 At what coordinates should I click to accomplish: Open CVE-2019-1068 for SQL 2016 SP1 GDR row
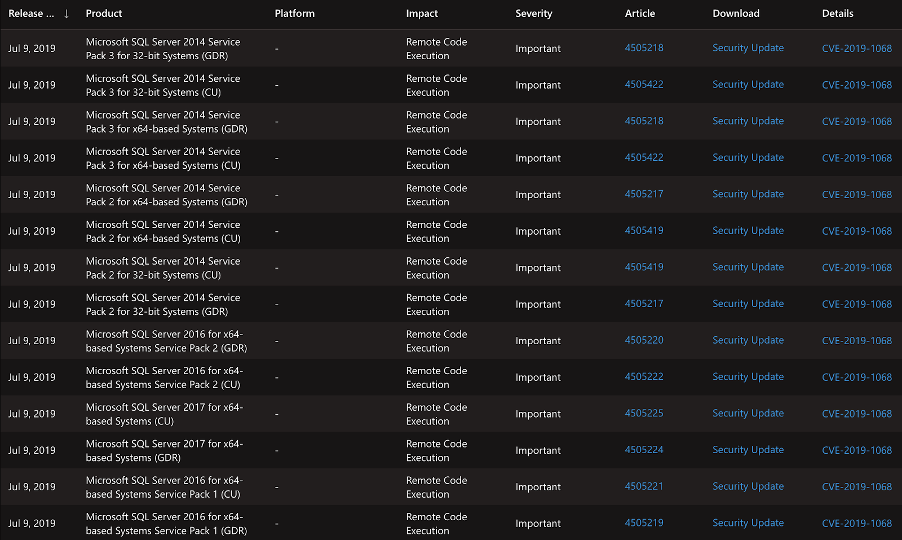pyautogui.click(x=857, y=523)
